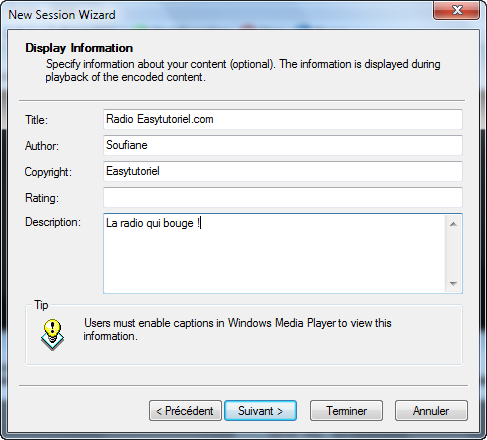Click the Display Information heading
Screen dimensions: 487x440
pos(79,48)
